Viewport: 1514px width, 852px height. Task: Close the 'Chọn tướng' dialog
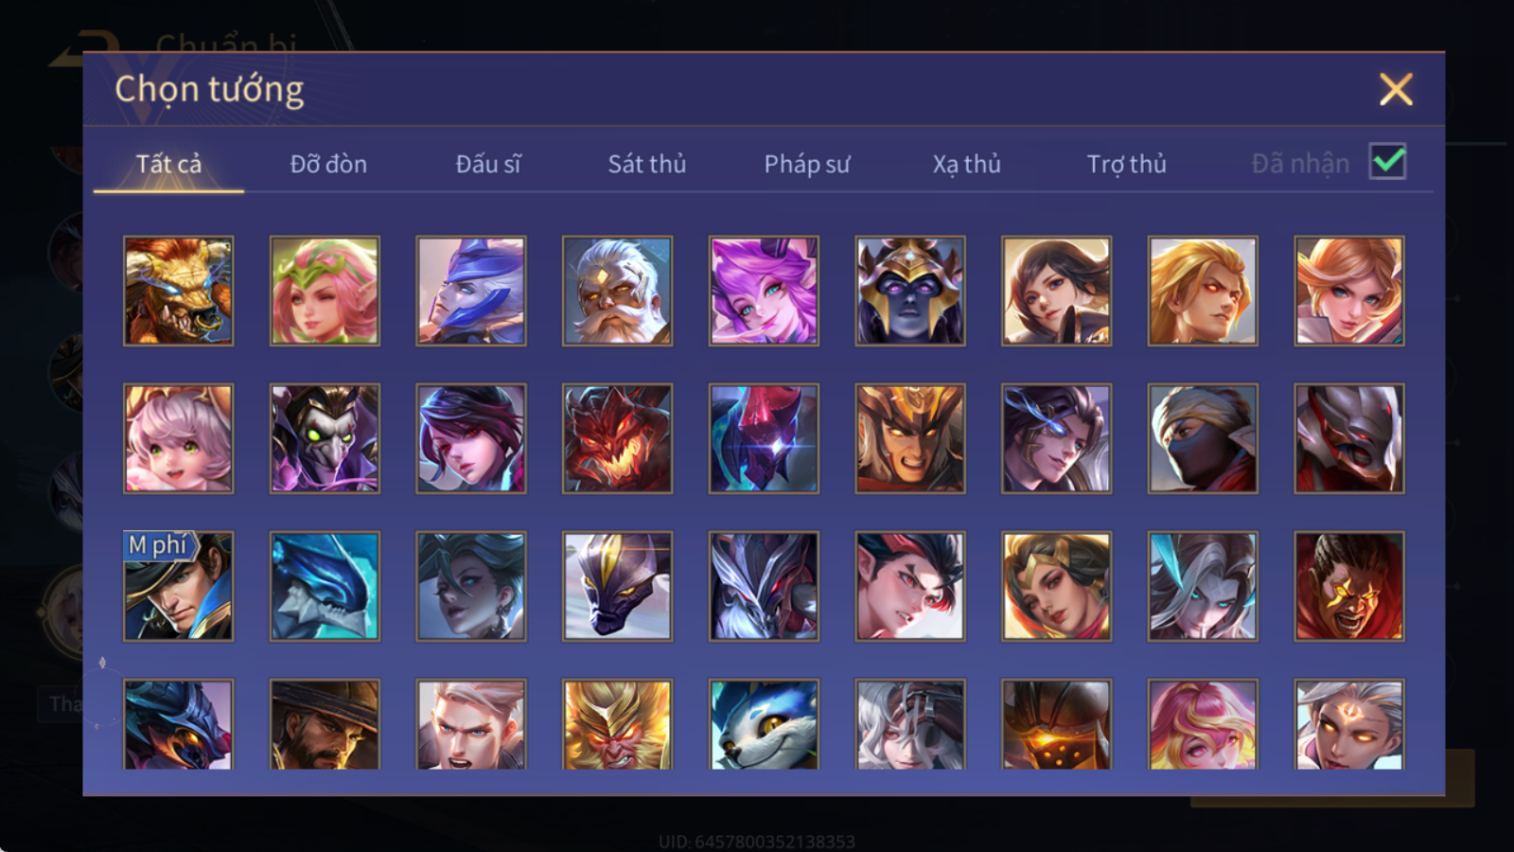point(1396,90)
